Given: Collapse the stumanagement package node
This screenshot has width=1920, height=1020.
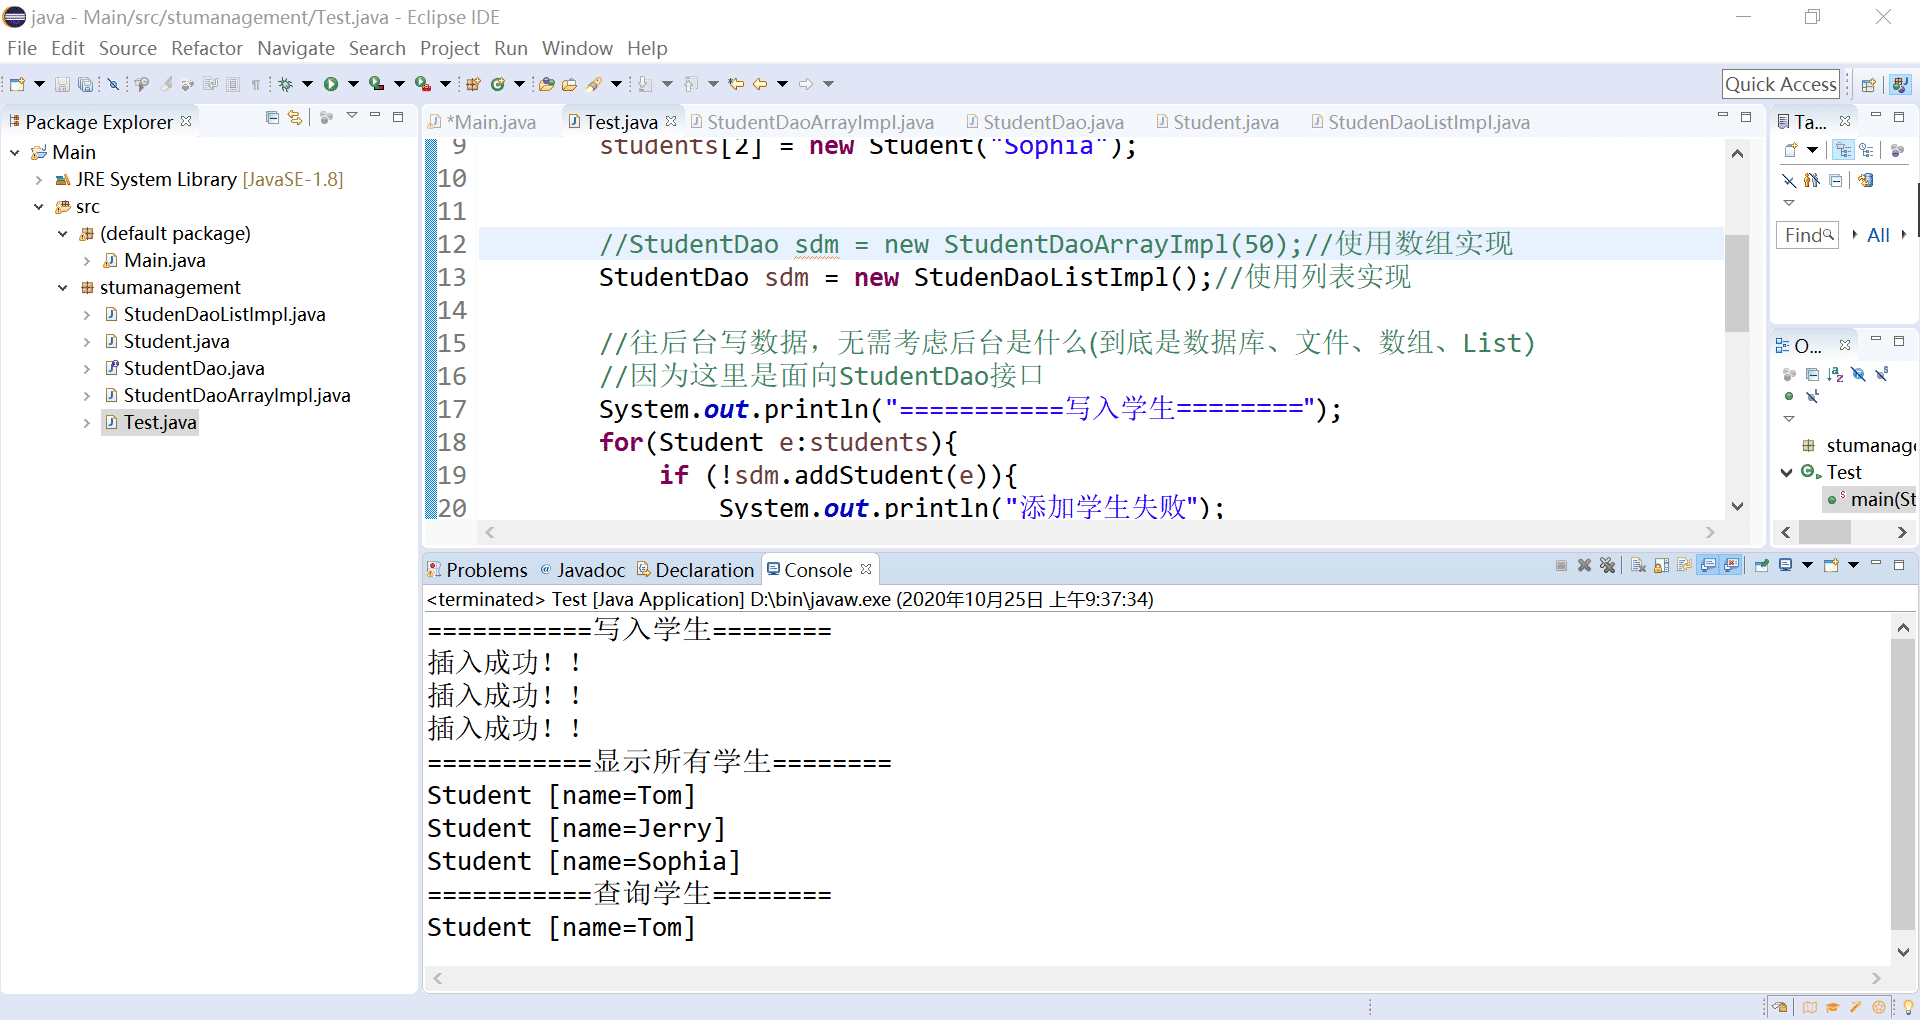Looking at the screenshot, I should (x=63, y=288).
